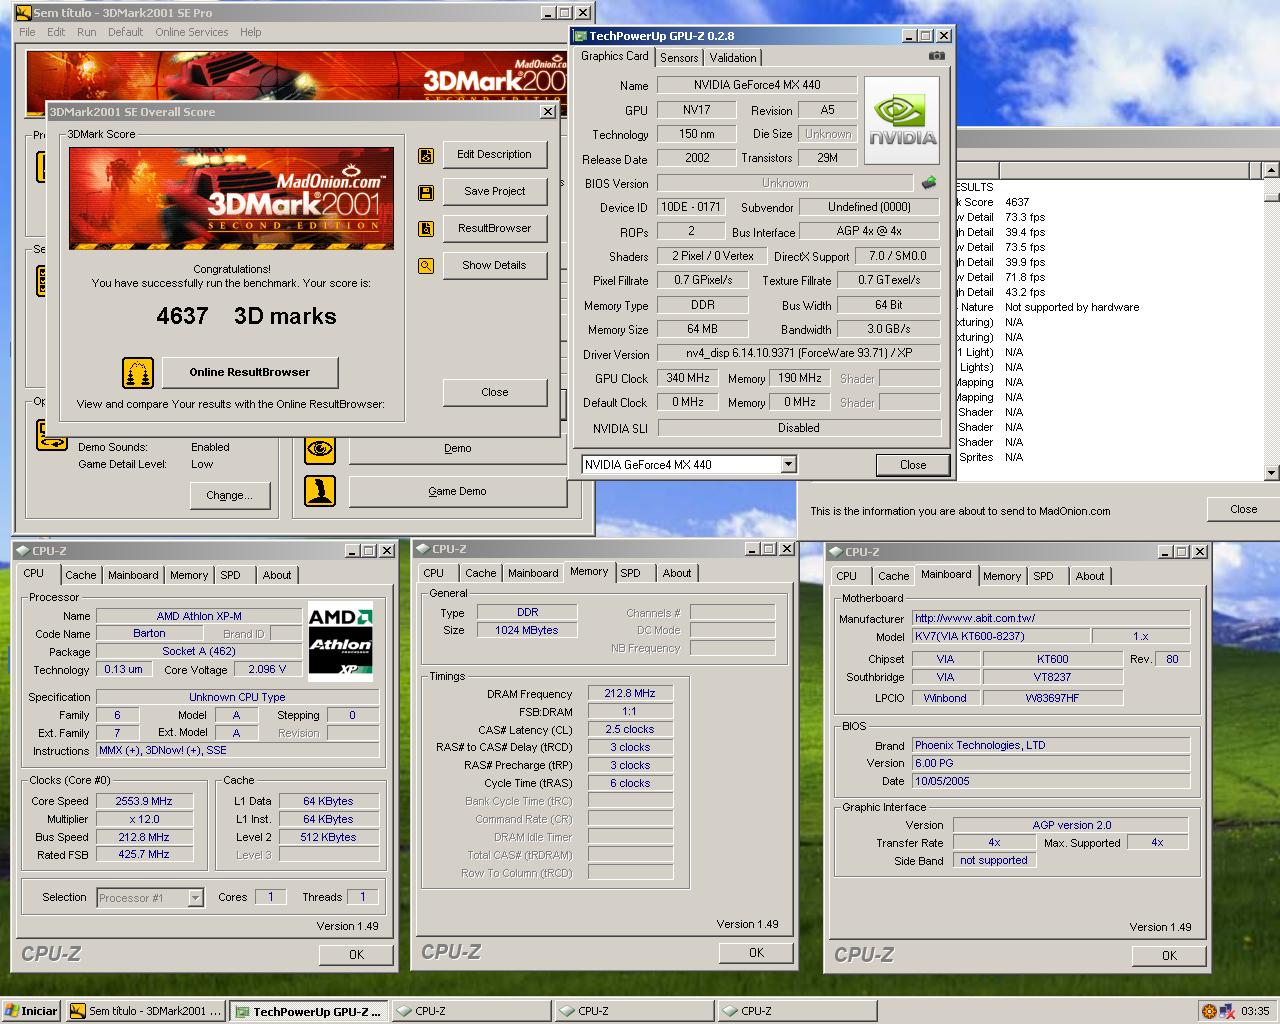Click the ResultBrowser button
1280x1024 pixels.
tap(494, 228)
